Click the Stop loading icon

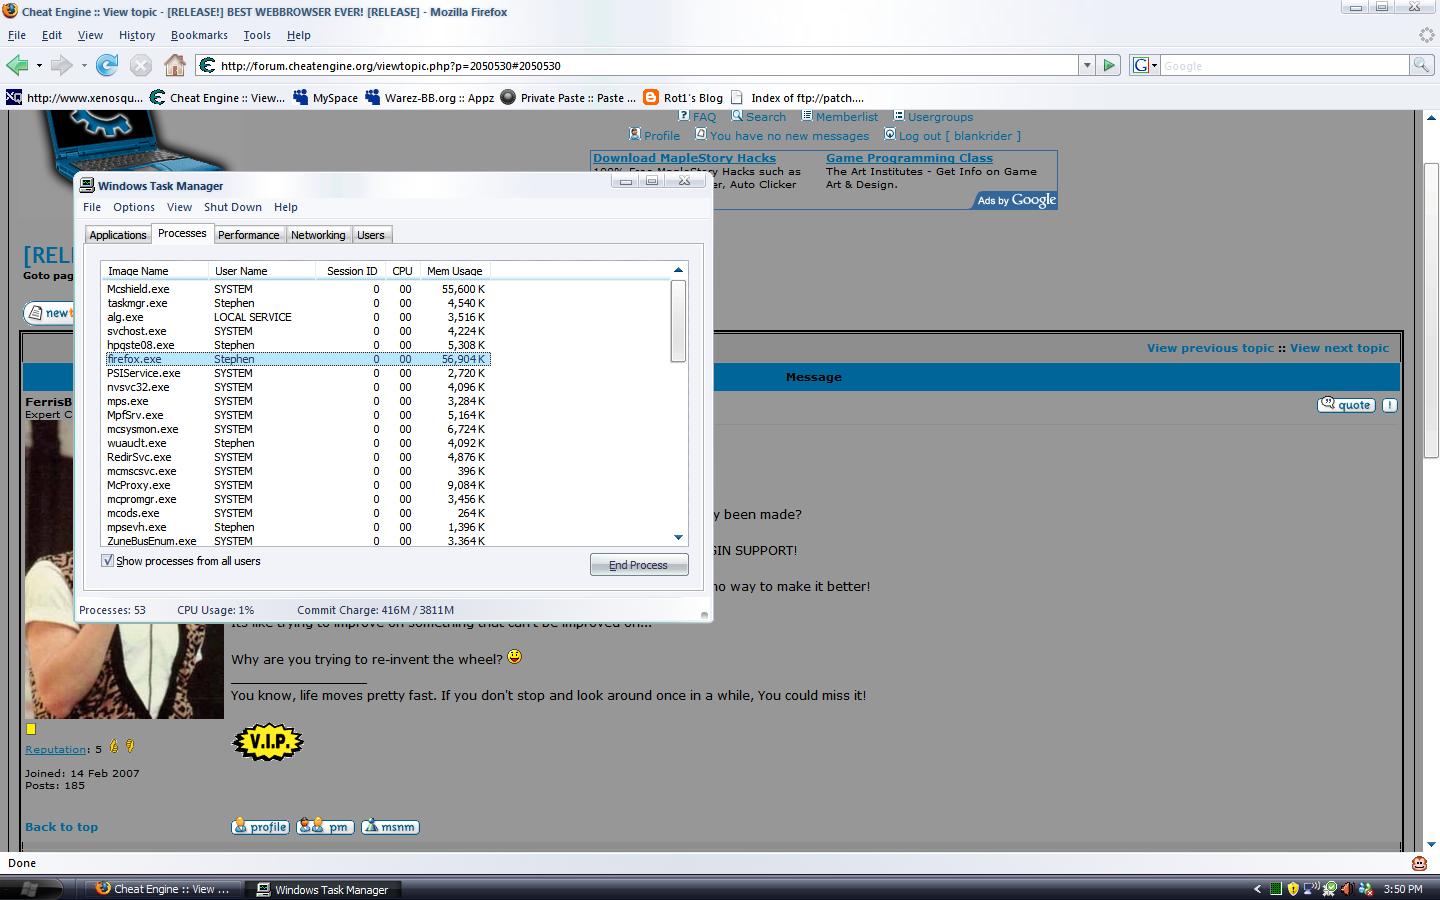[x=141, y=65]
